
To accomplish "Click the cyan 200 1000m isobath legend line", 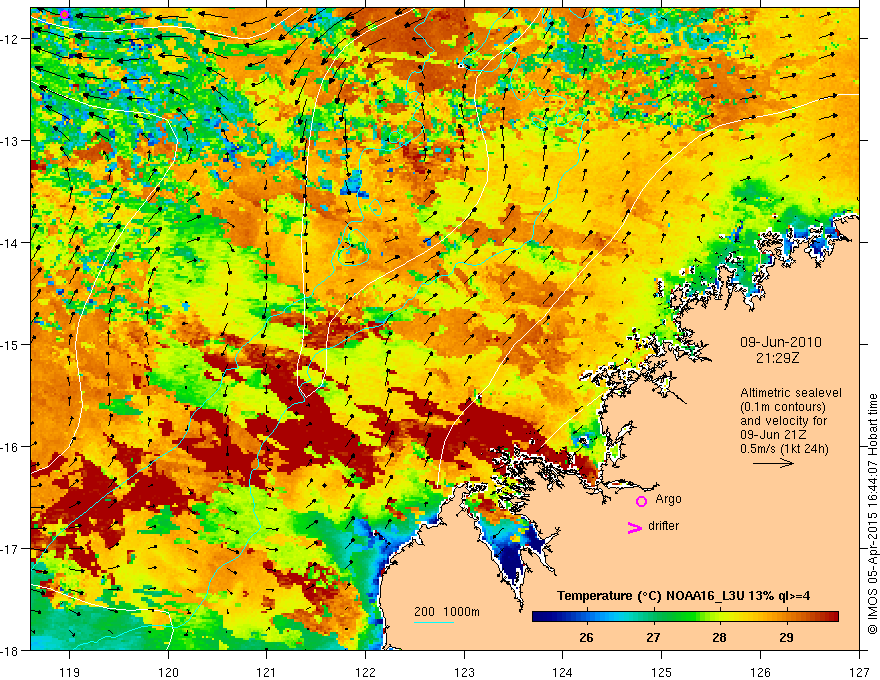I will click(x=434, y=622).
